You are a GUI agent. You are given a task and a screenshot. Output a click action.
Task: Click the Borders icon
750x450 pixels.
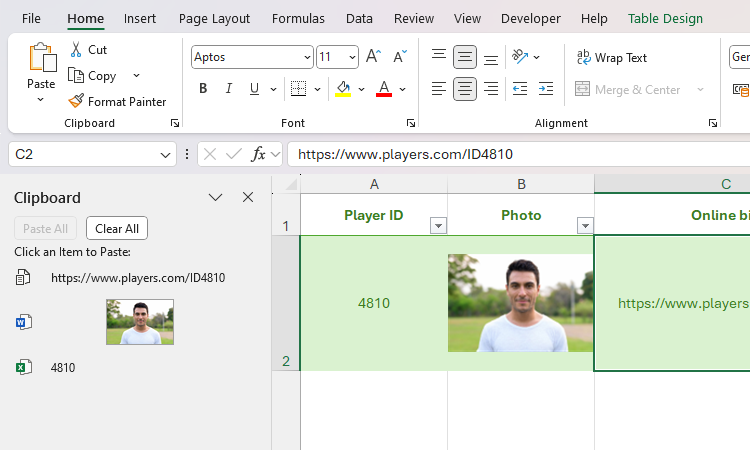(x=298, y=89)
